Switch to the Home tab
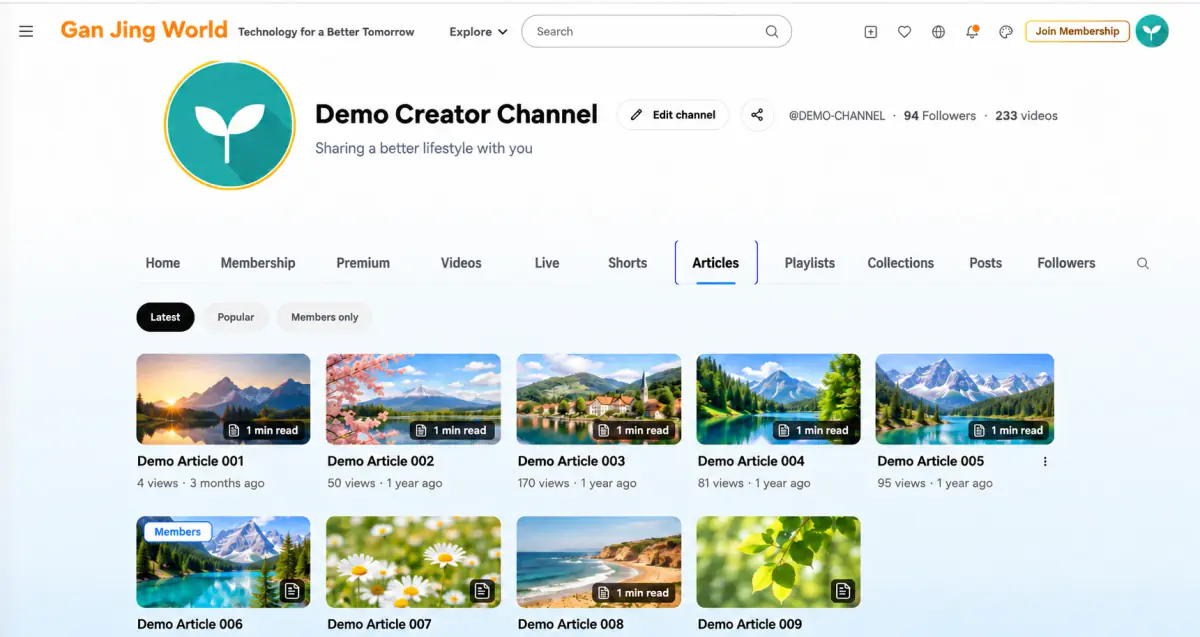The image size is (1200, 637). [x=163, y=263]
